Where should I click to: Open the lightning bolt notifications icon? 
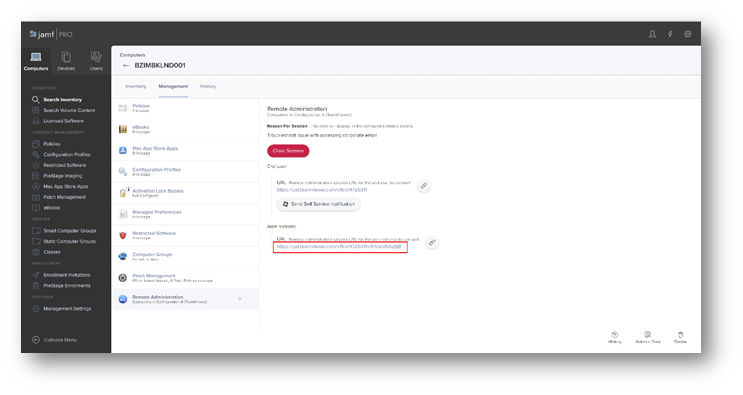(670, 34)
